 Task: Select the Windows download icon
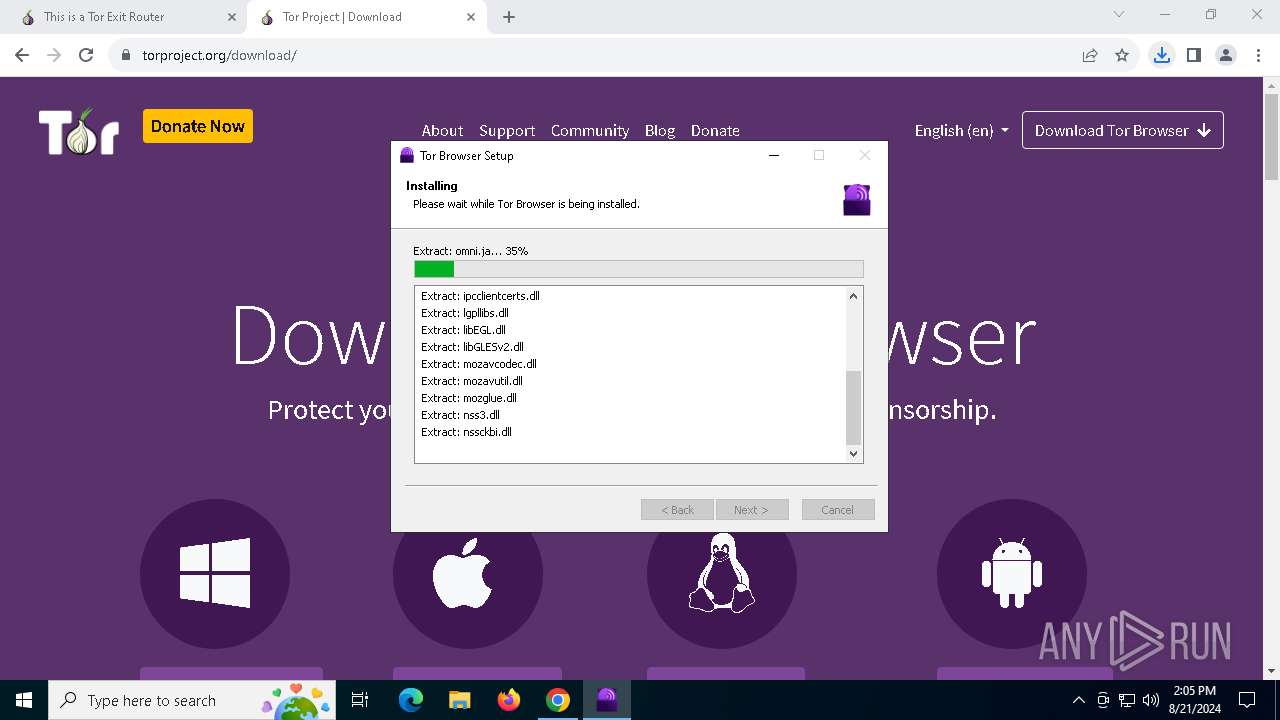point(215,573)
